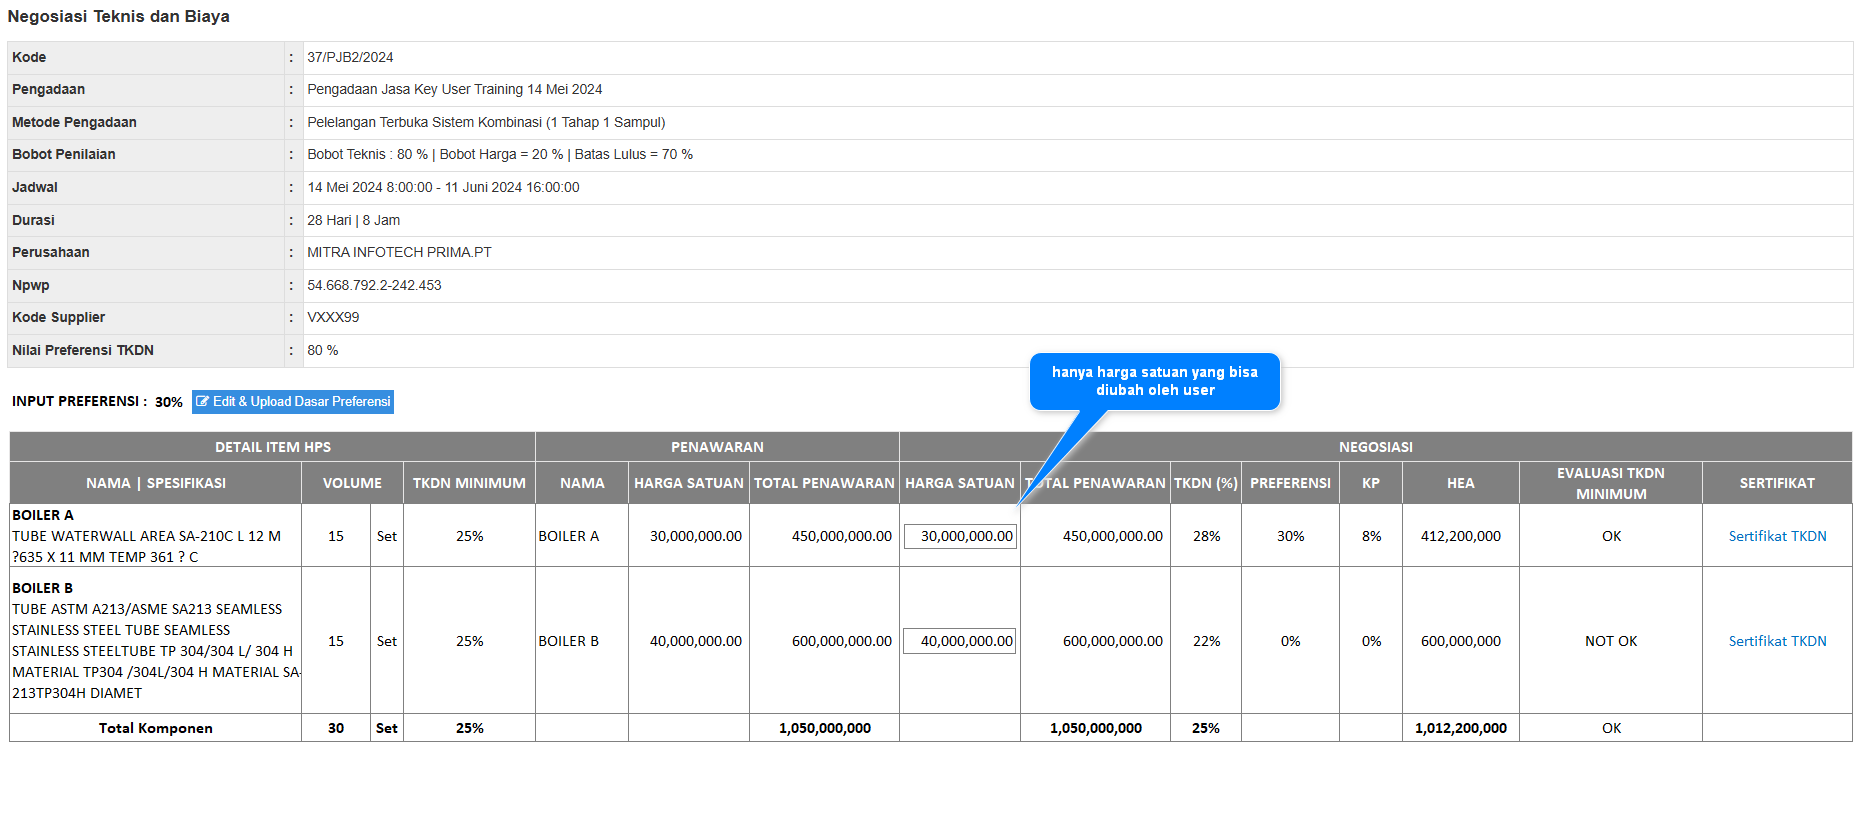Click the BOILER A item name in specification column
1861x839 pixels.
click(43, 515)
